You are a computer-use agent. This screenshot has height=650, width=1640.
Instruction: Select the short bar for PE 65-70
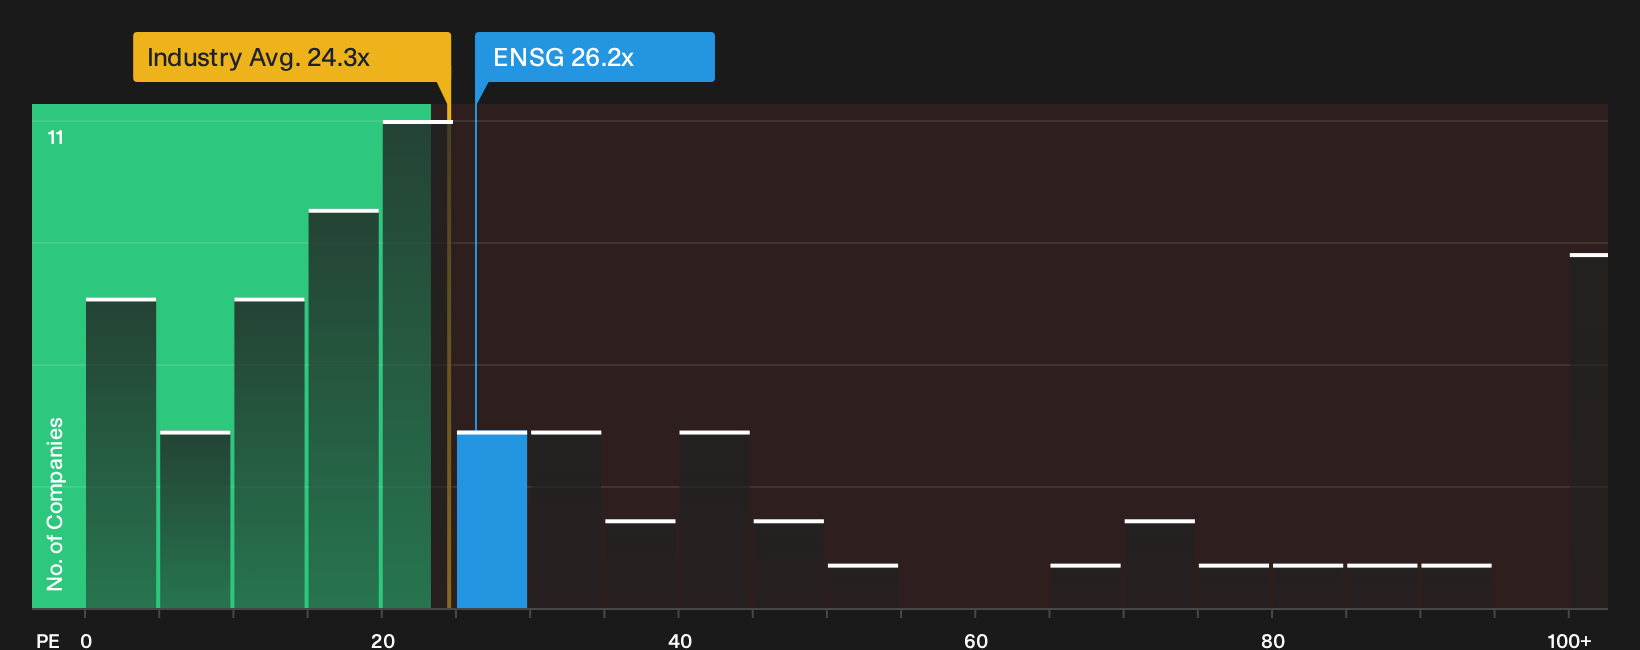(x=1085, y=586)
